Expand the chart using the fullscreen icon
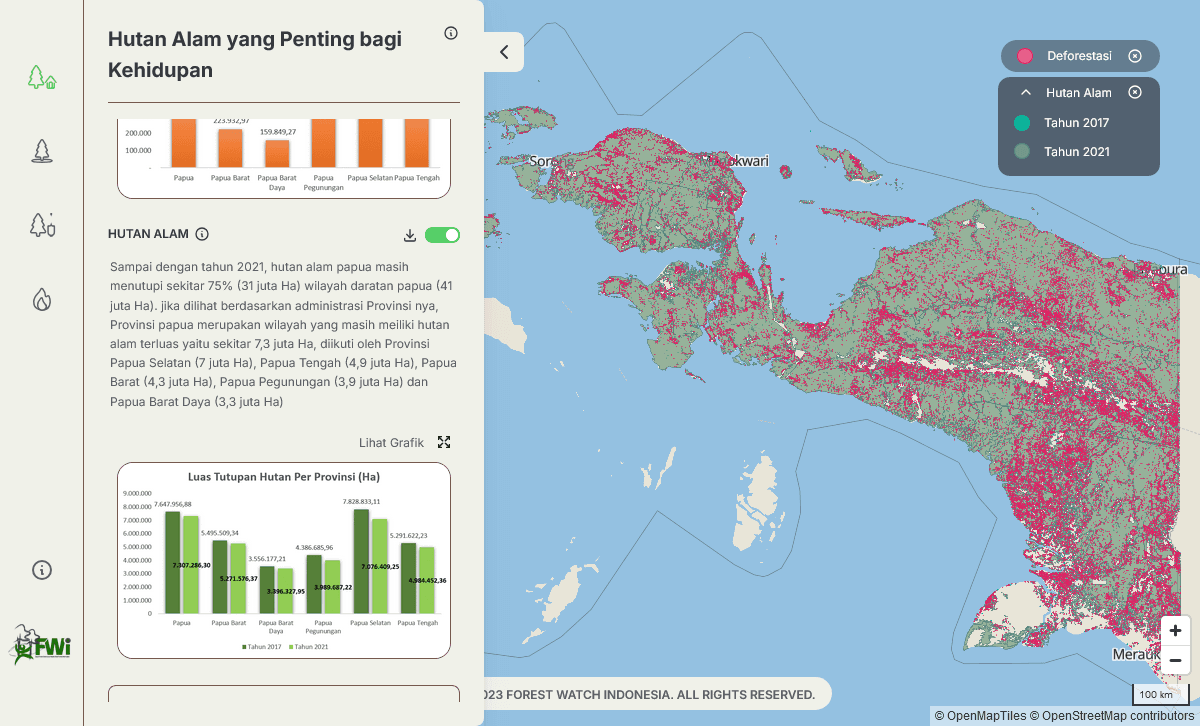 point(444,441)
